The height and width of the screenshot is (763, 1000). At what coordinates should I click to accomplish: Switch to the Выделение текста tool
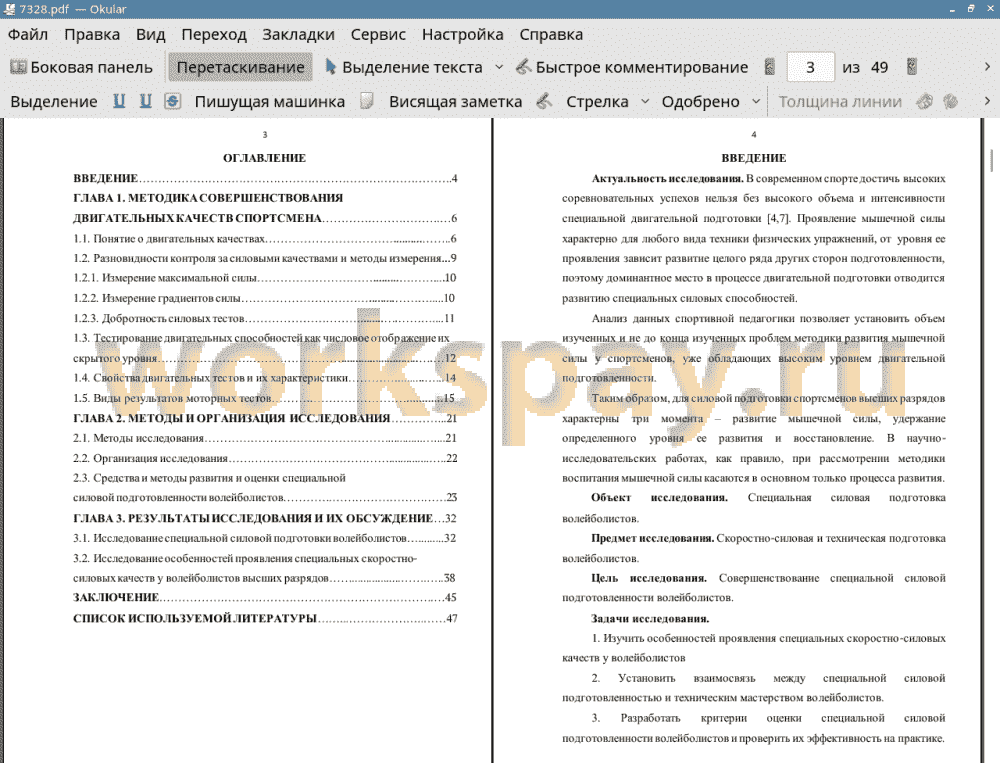click(x=404, y=67)
